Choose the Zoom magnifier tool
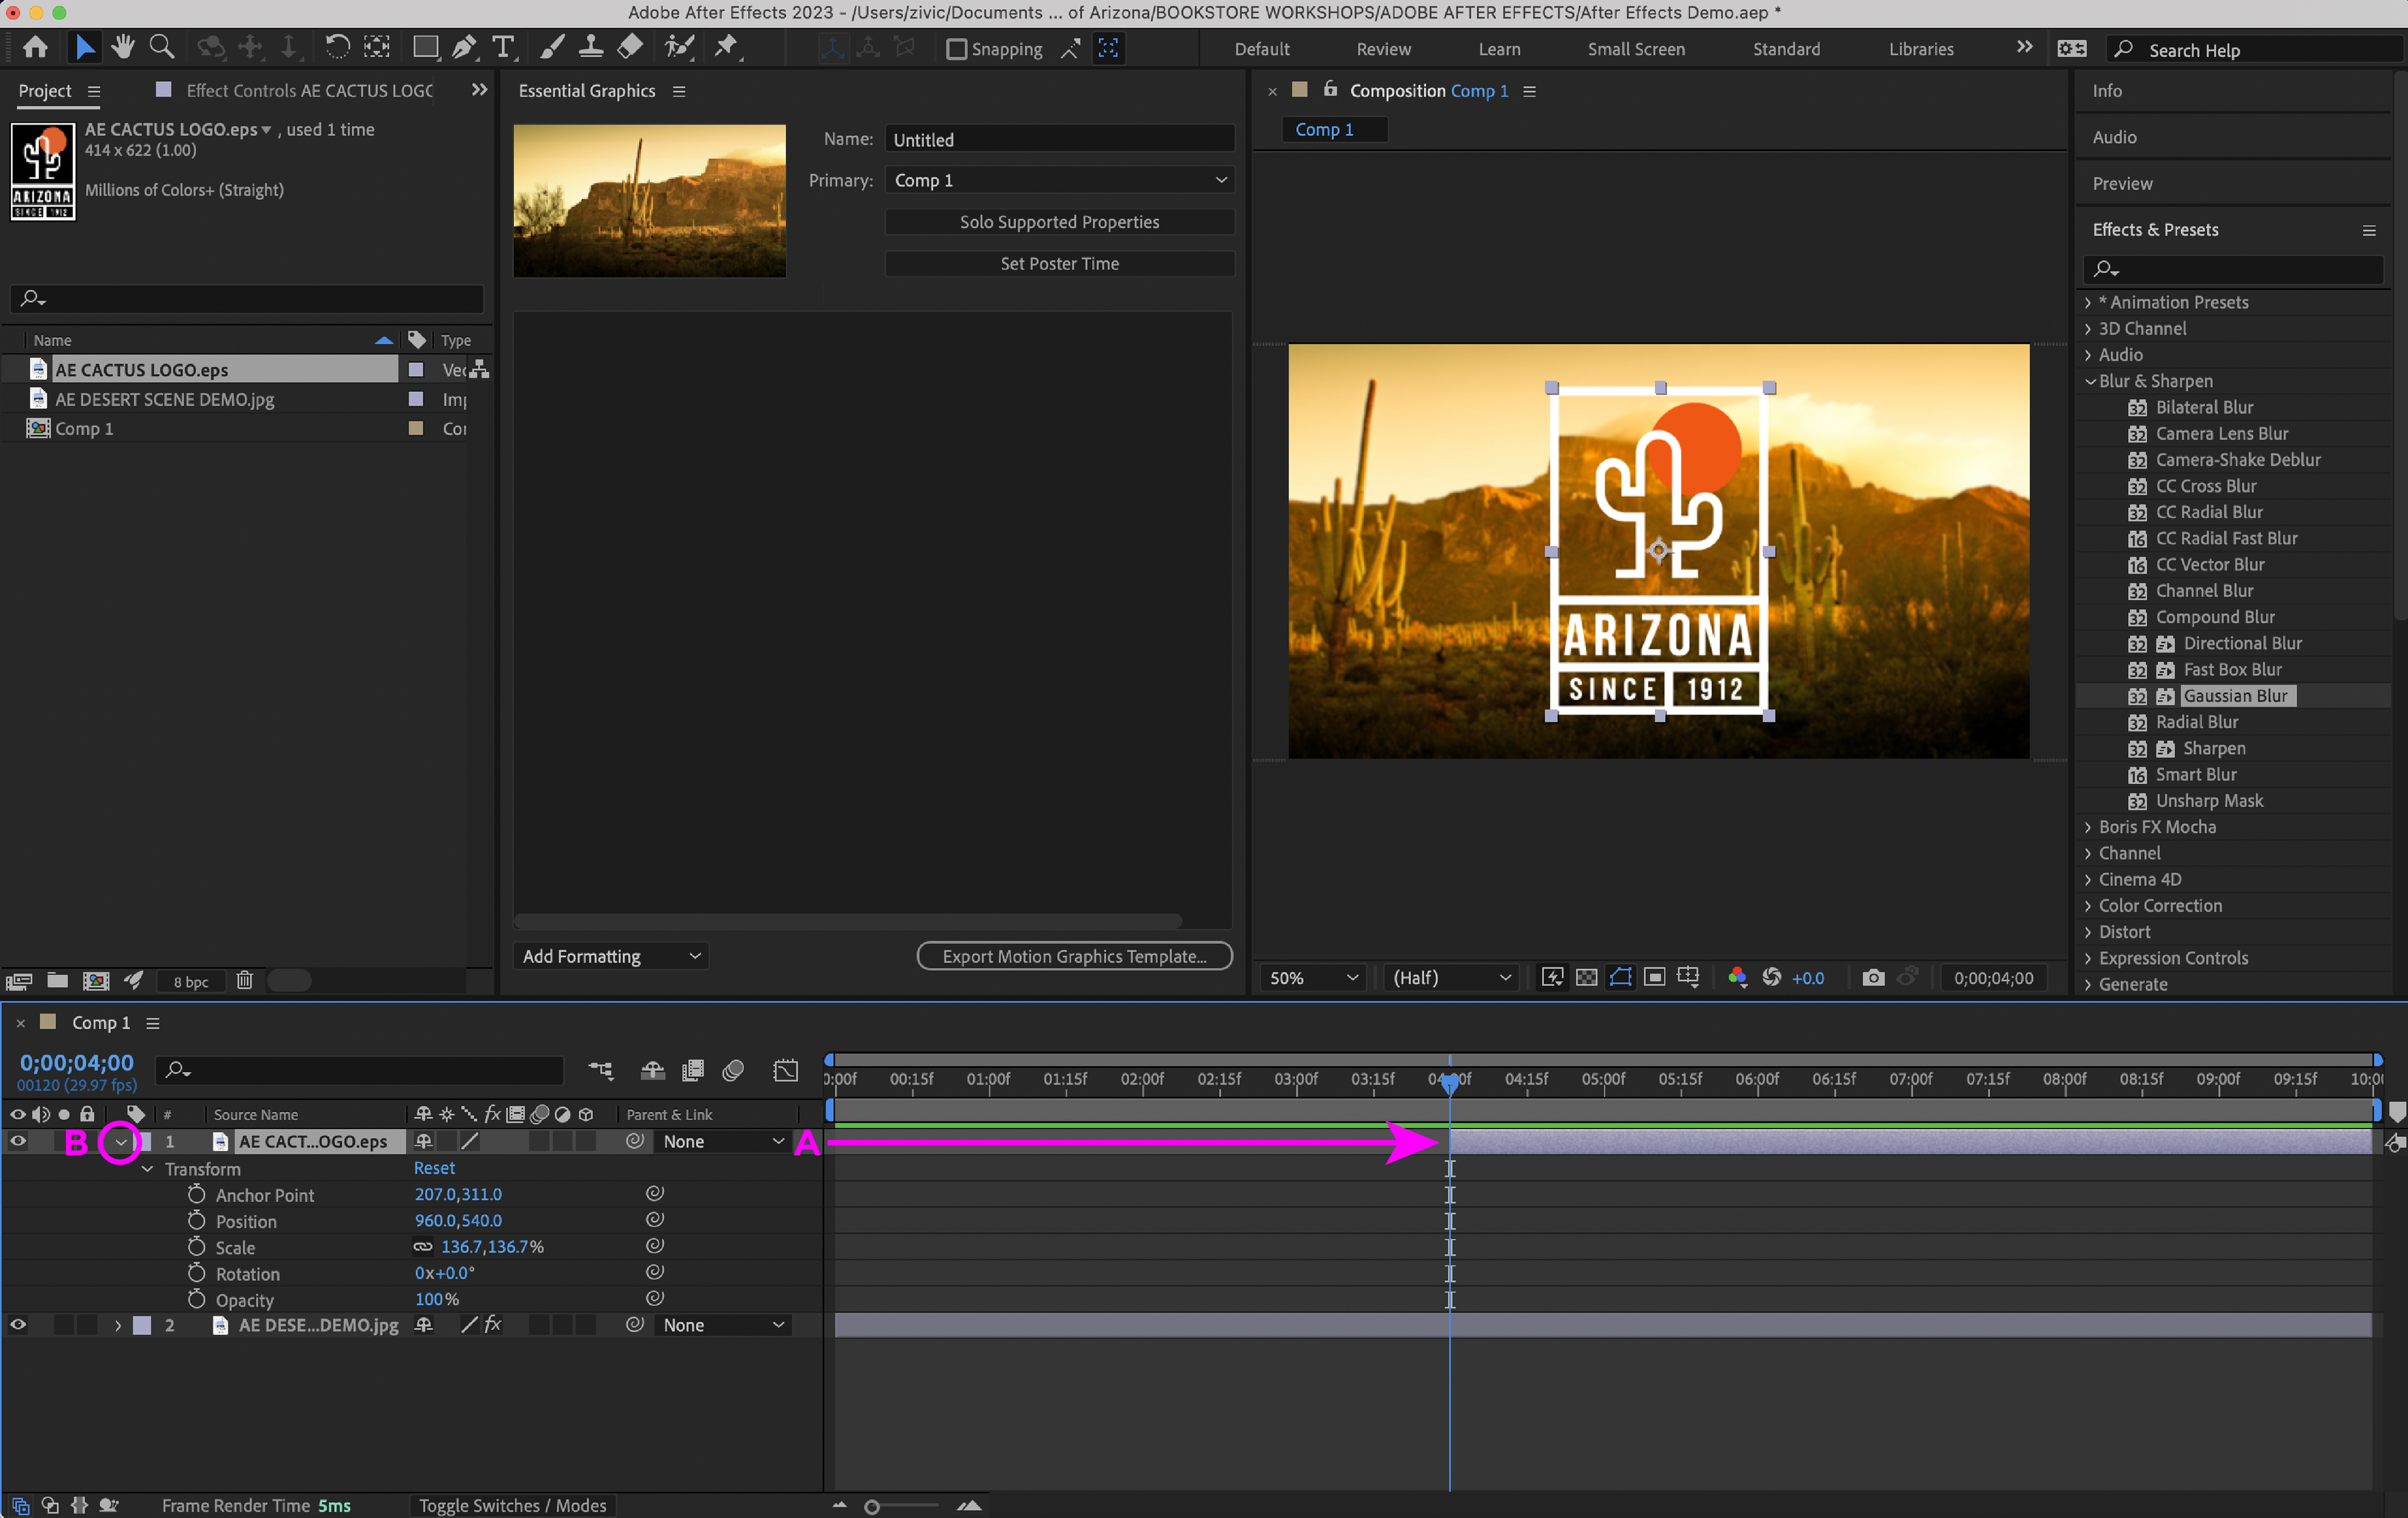Viewport: 2408px width, 1518px height. pos(161,47)
